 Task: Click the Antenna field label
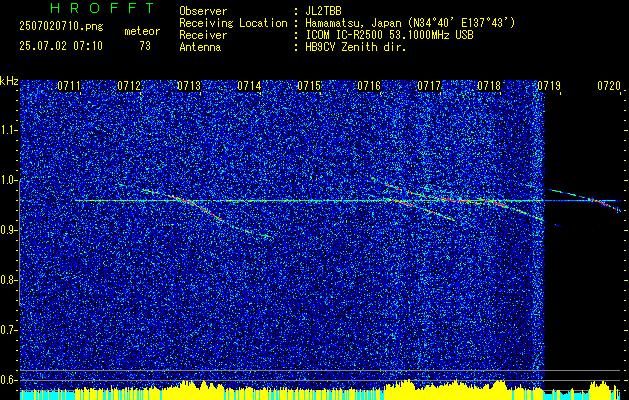tap(200, 47)
